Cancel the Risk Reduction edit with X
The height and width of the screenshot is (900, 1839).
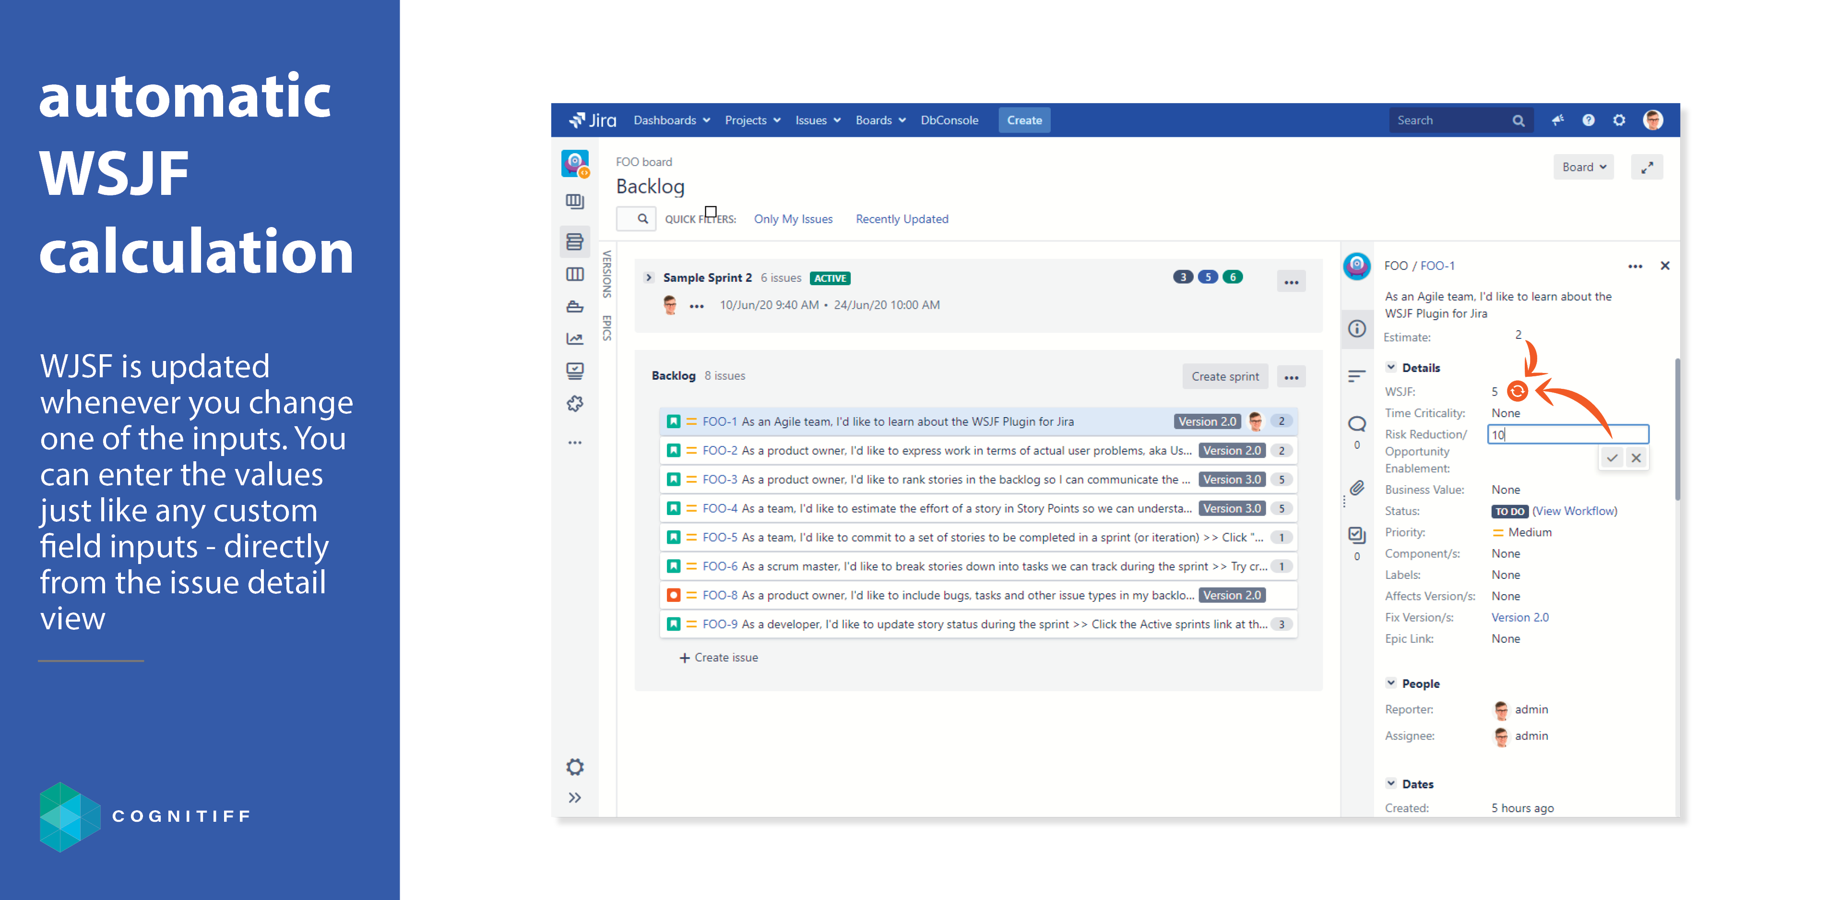click(1636, 458)
